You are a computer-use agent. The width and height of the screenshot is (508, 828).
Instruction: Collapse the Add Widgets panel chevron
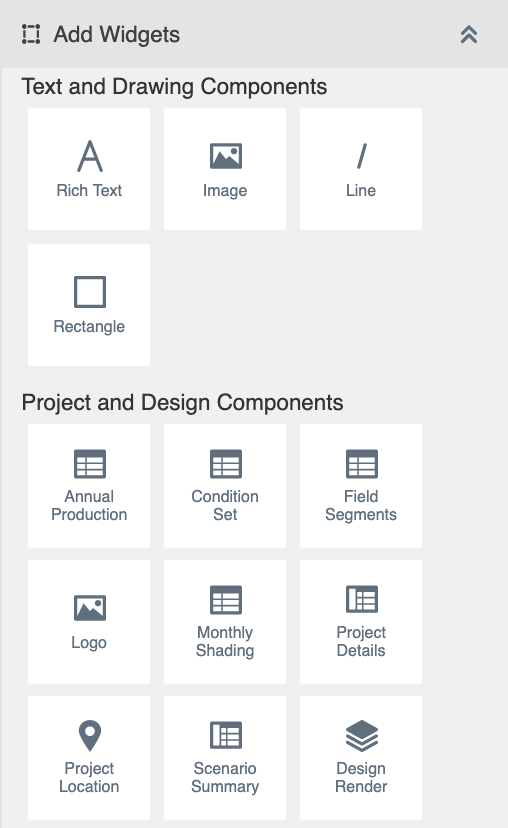pyautogui.click(x=468, y=34)
